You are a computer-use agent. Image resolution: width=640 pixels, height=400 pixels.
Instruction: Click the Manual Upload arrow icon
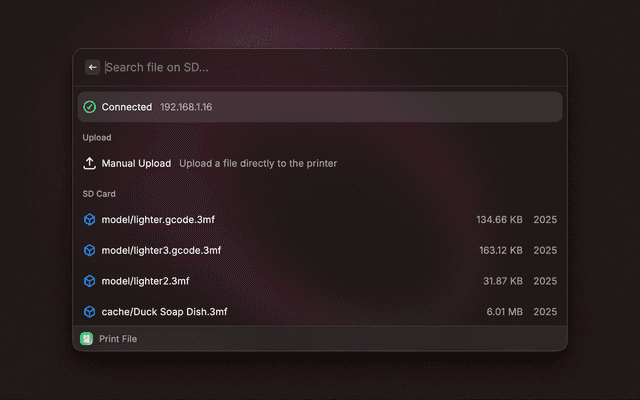pos(90,163)
